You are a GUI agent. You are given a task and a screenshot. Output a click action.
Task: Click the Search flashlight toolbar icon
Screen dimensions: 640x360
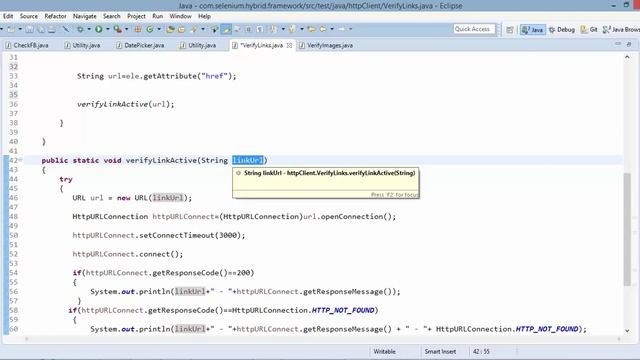pyautogui.click(x=193, y=29)
